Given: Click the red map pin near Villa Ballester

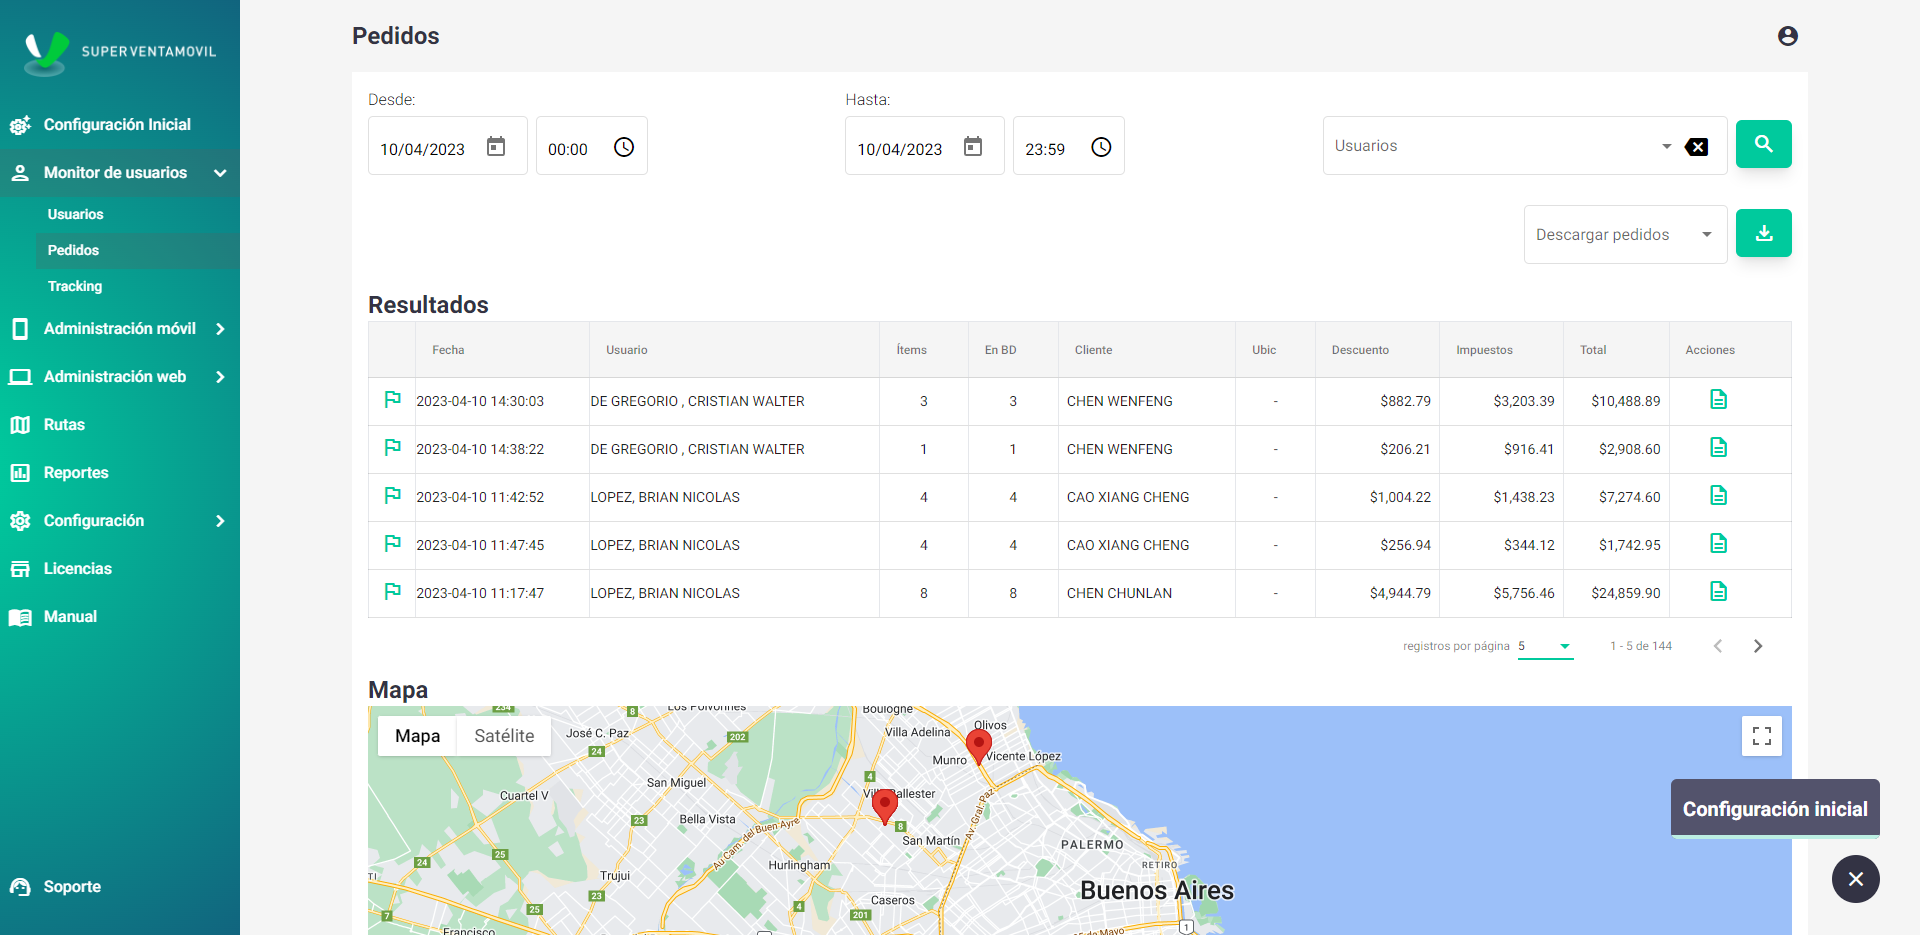Looking at the screenshot, I should (885, 806).
